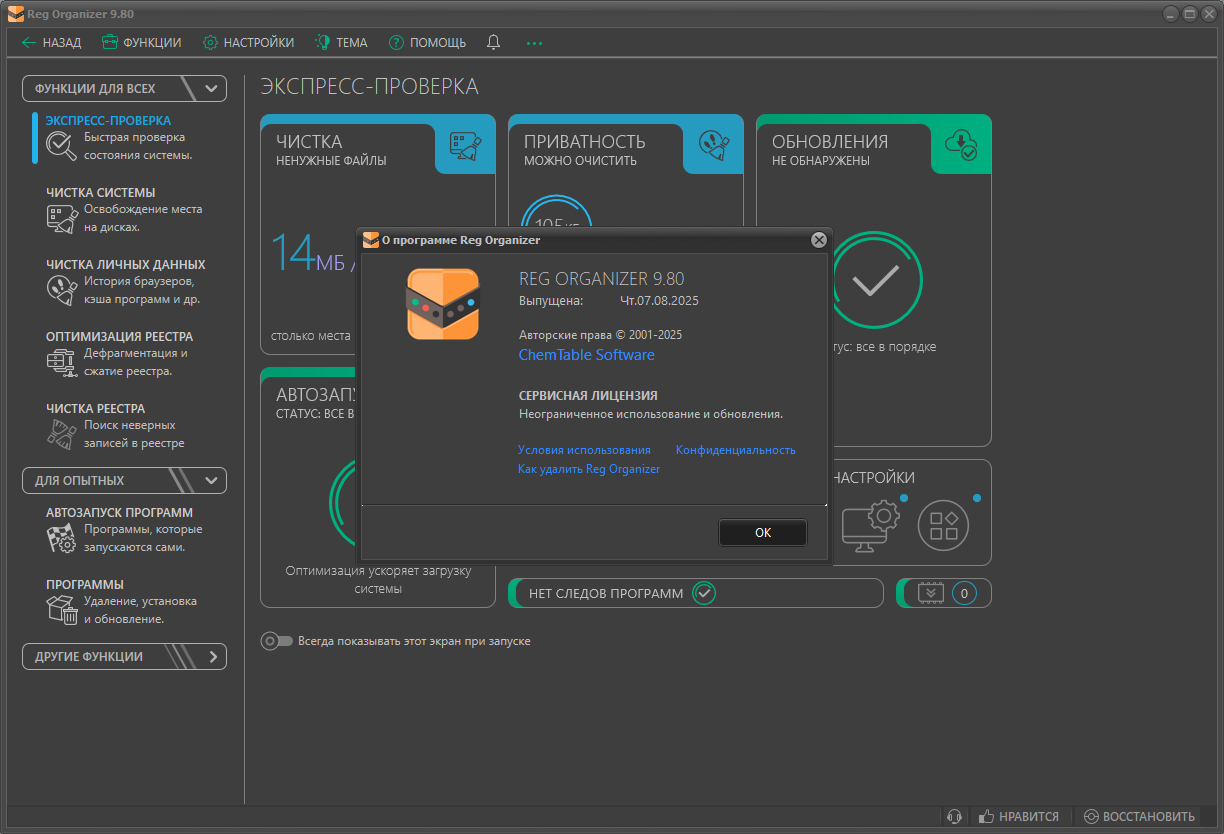Click the release date Чт.07.08.2025
The width and height of the screenshot is (1224, 834).
pyautogui.click(x=659, y=300)
